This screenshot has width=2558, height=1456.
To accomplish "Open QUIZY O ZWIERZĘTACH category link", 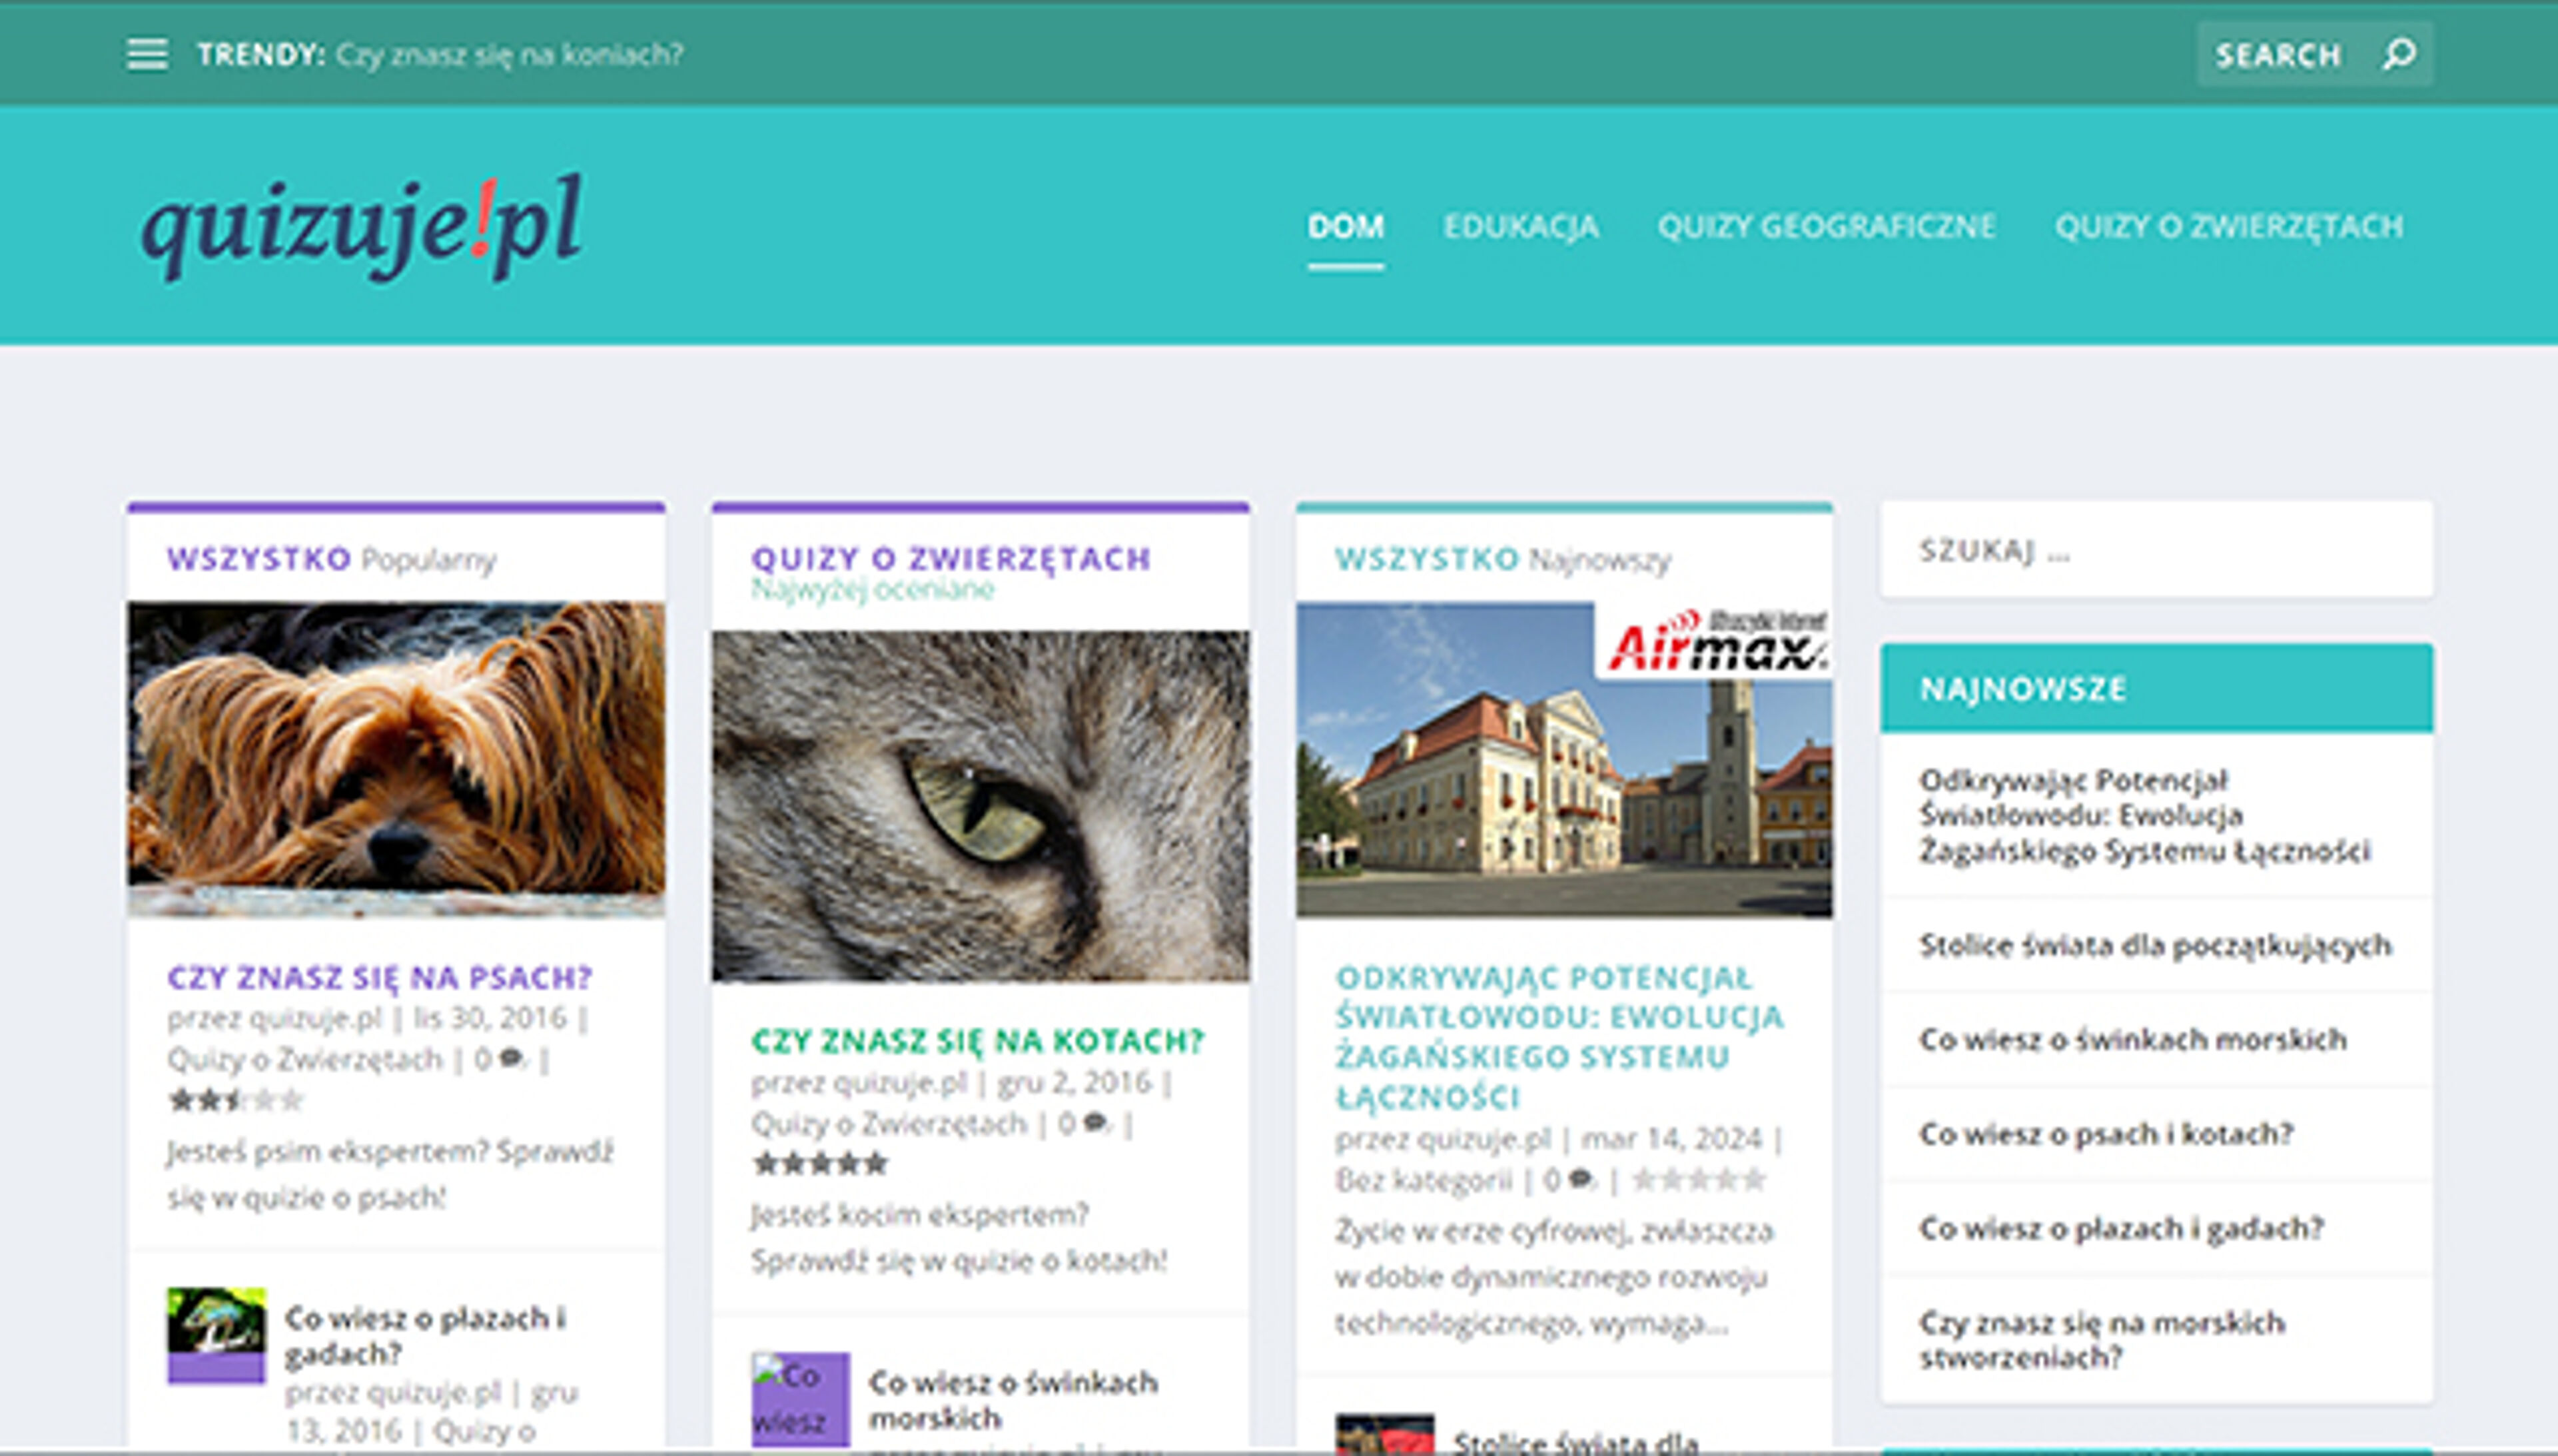I will (2229, 228).
